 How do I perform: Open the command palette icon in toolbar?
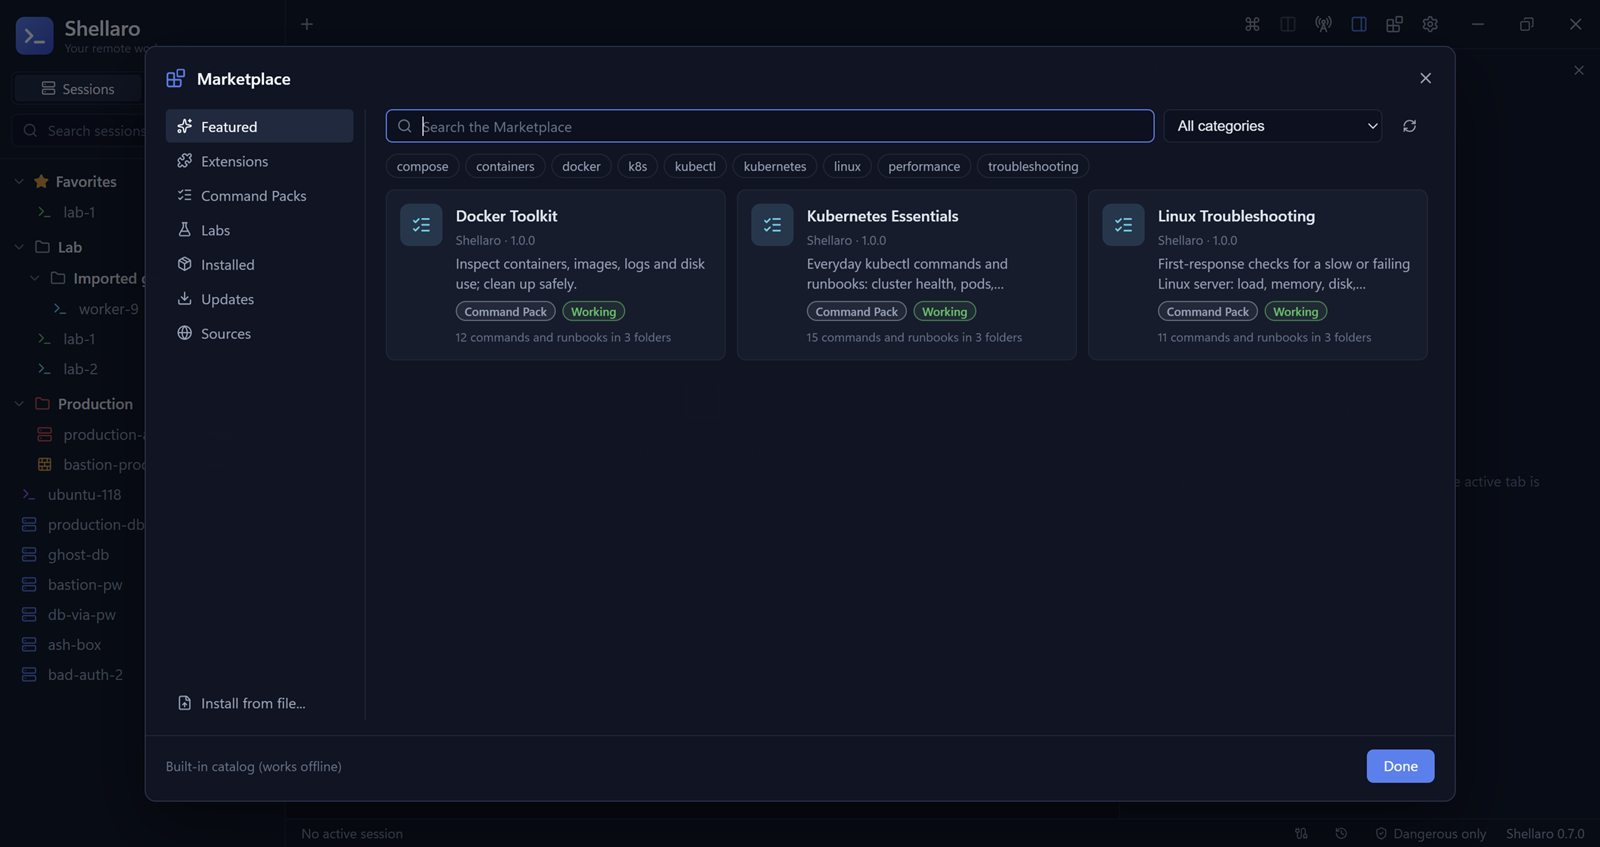[1252, 24]
